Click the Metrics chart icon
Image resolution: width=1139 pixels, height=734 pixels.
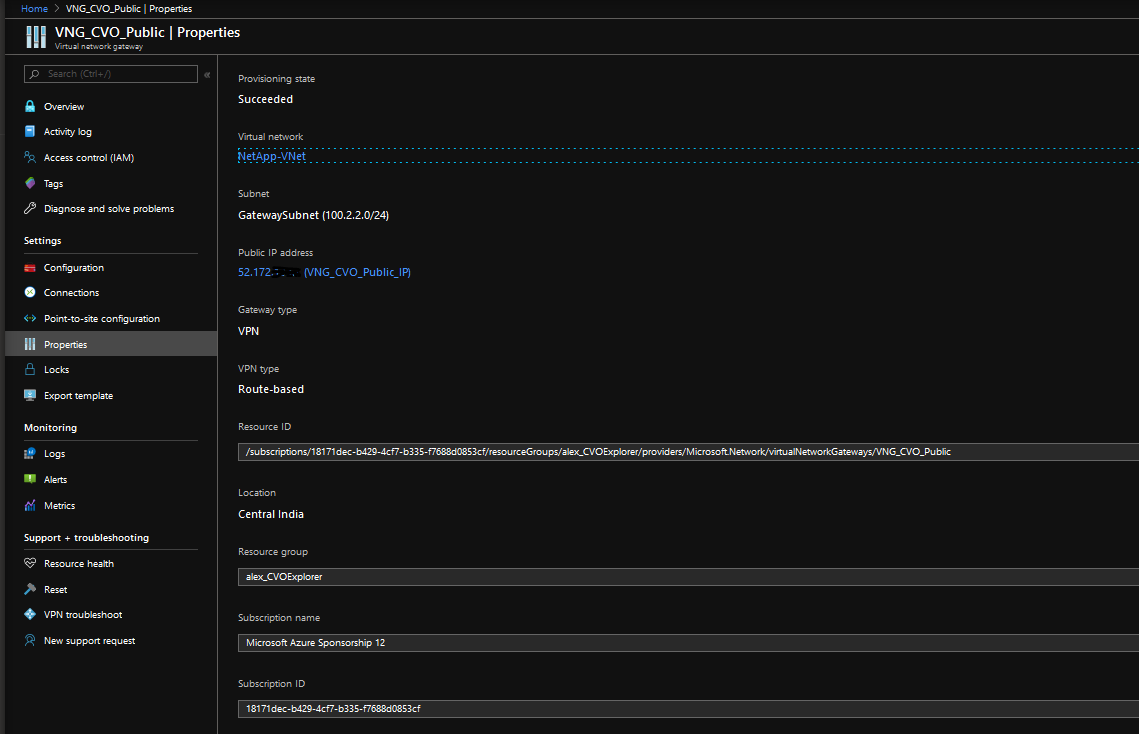coord(30,505)
